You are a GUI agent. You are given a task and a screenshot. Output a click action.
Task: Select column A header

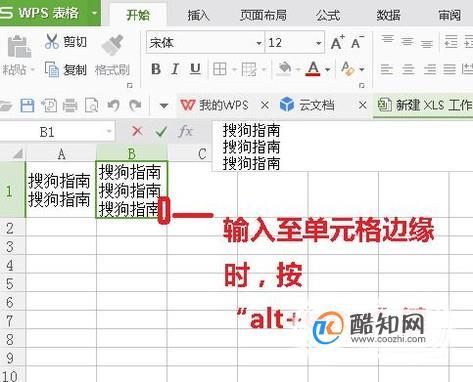pos(61,154)
